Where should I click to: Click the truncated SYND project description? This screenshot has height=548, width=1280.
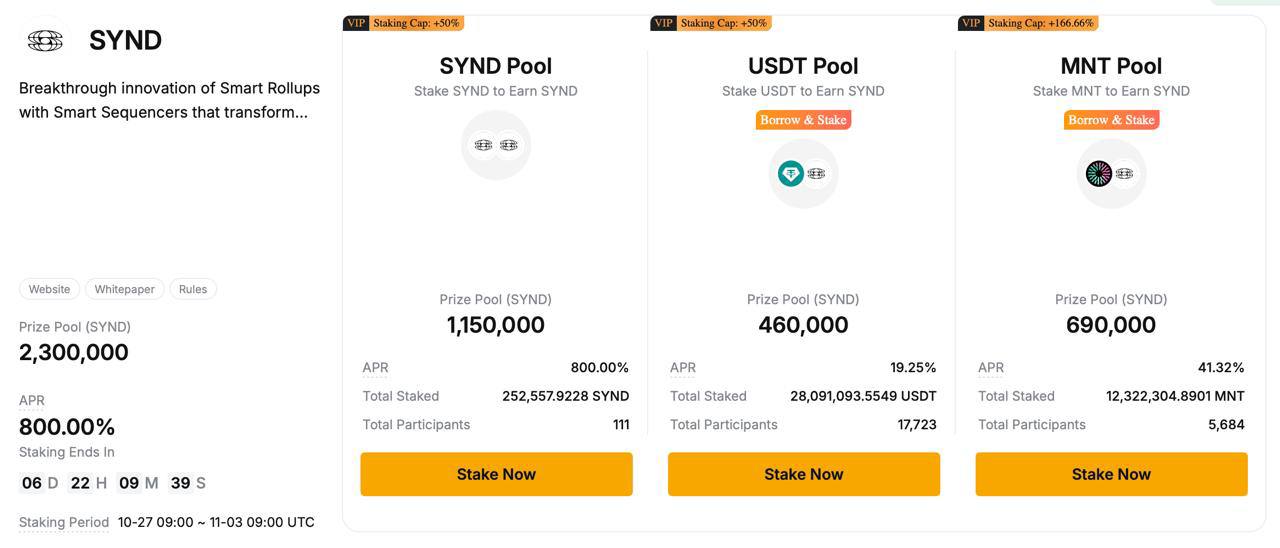click(x=169, y=100)
